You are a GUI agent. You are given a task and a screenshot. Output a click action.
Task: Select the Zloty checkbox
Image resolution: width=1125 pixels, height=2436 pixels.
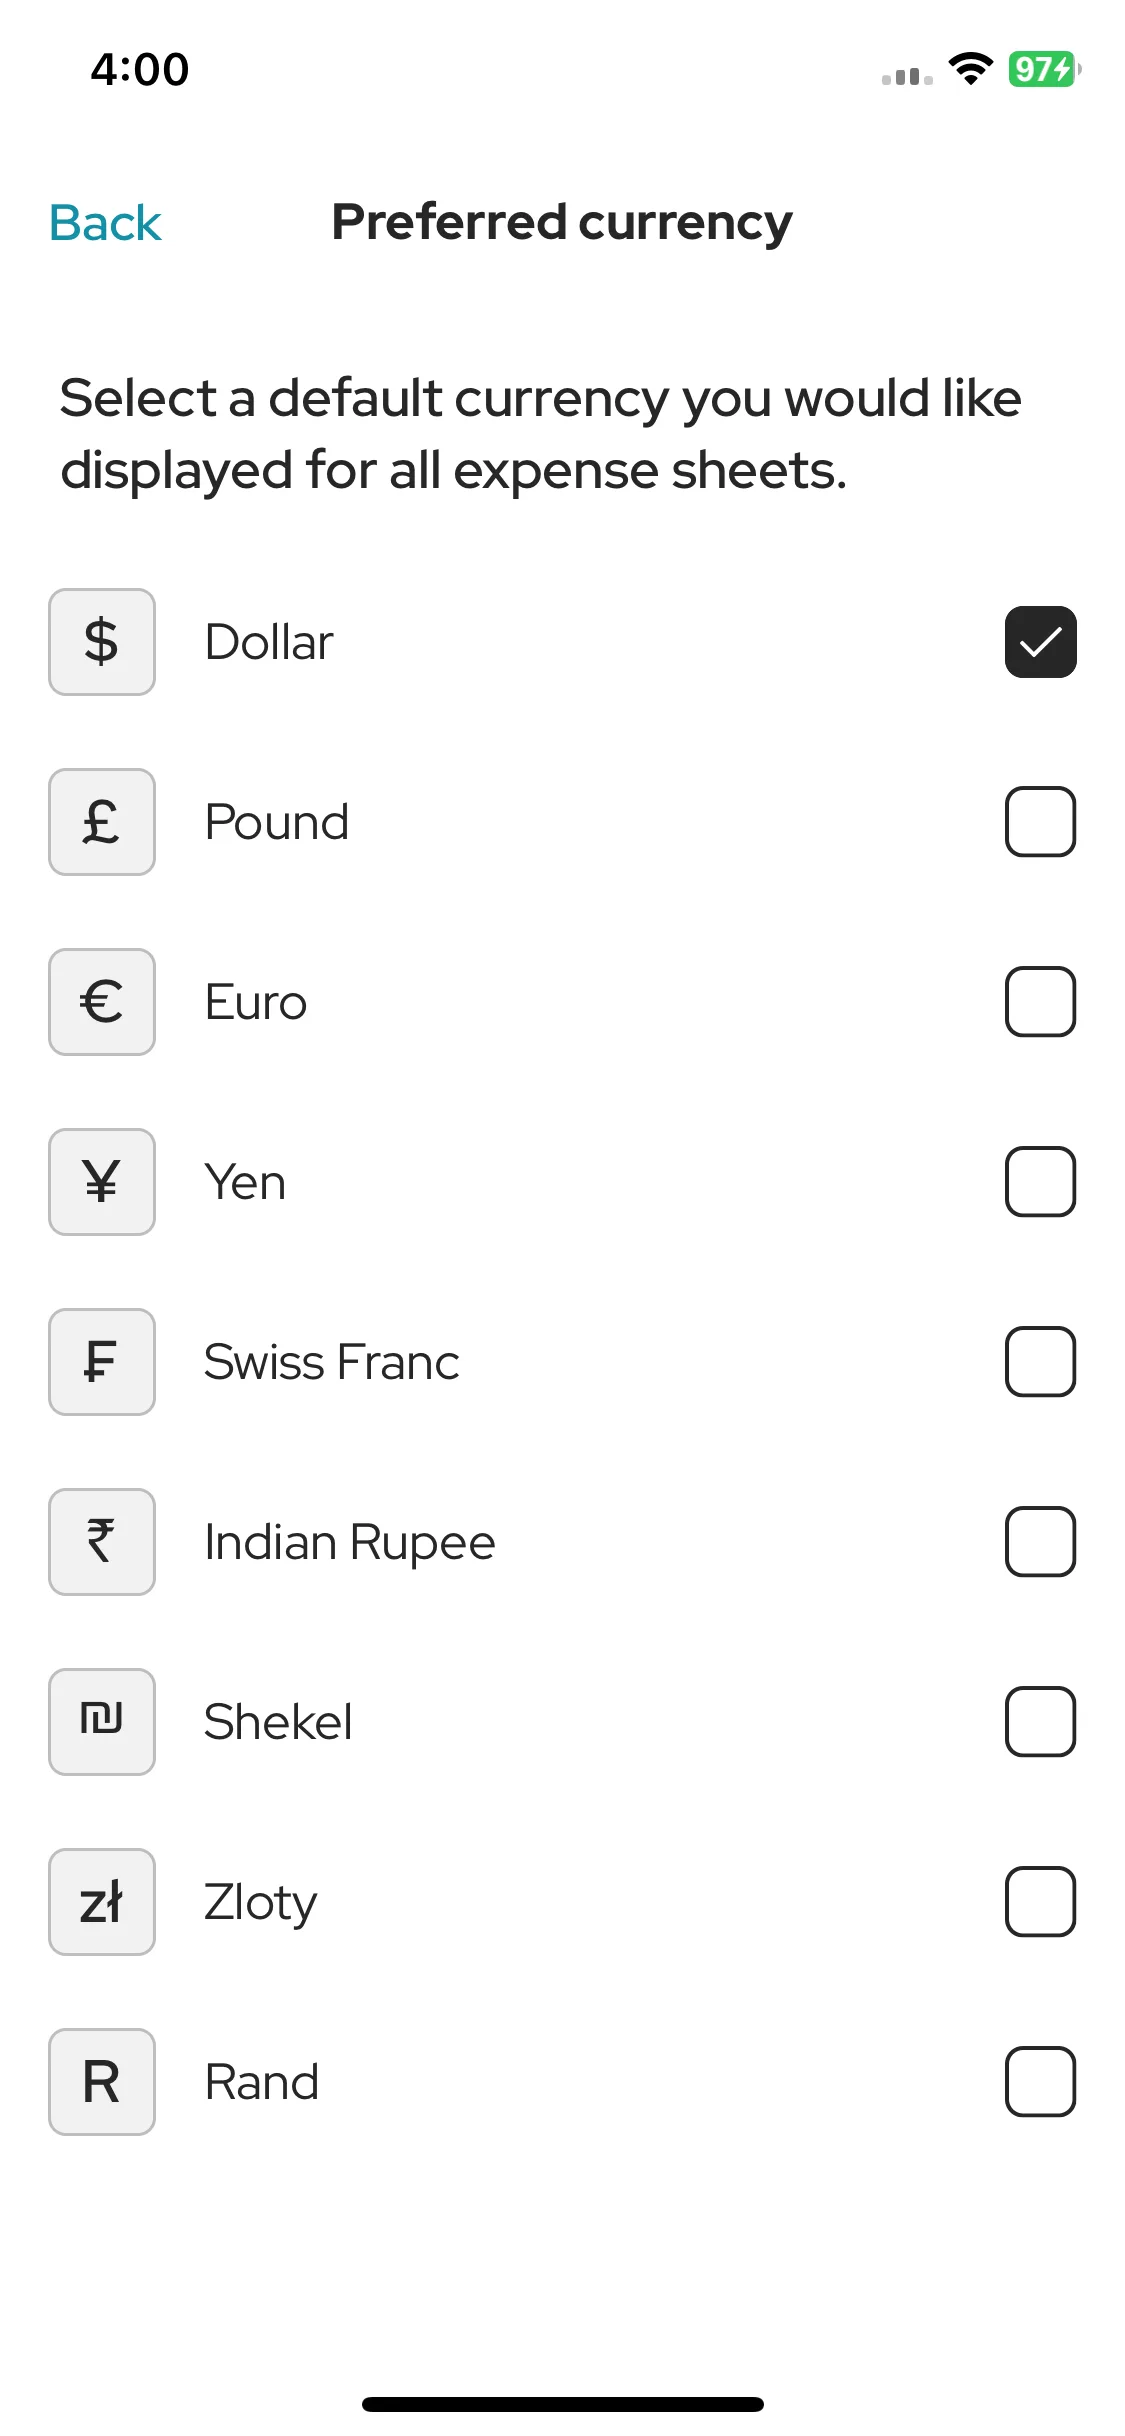(x=1040, y=1902)
